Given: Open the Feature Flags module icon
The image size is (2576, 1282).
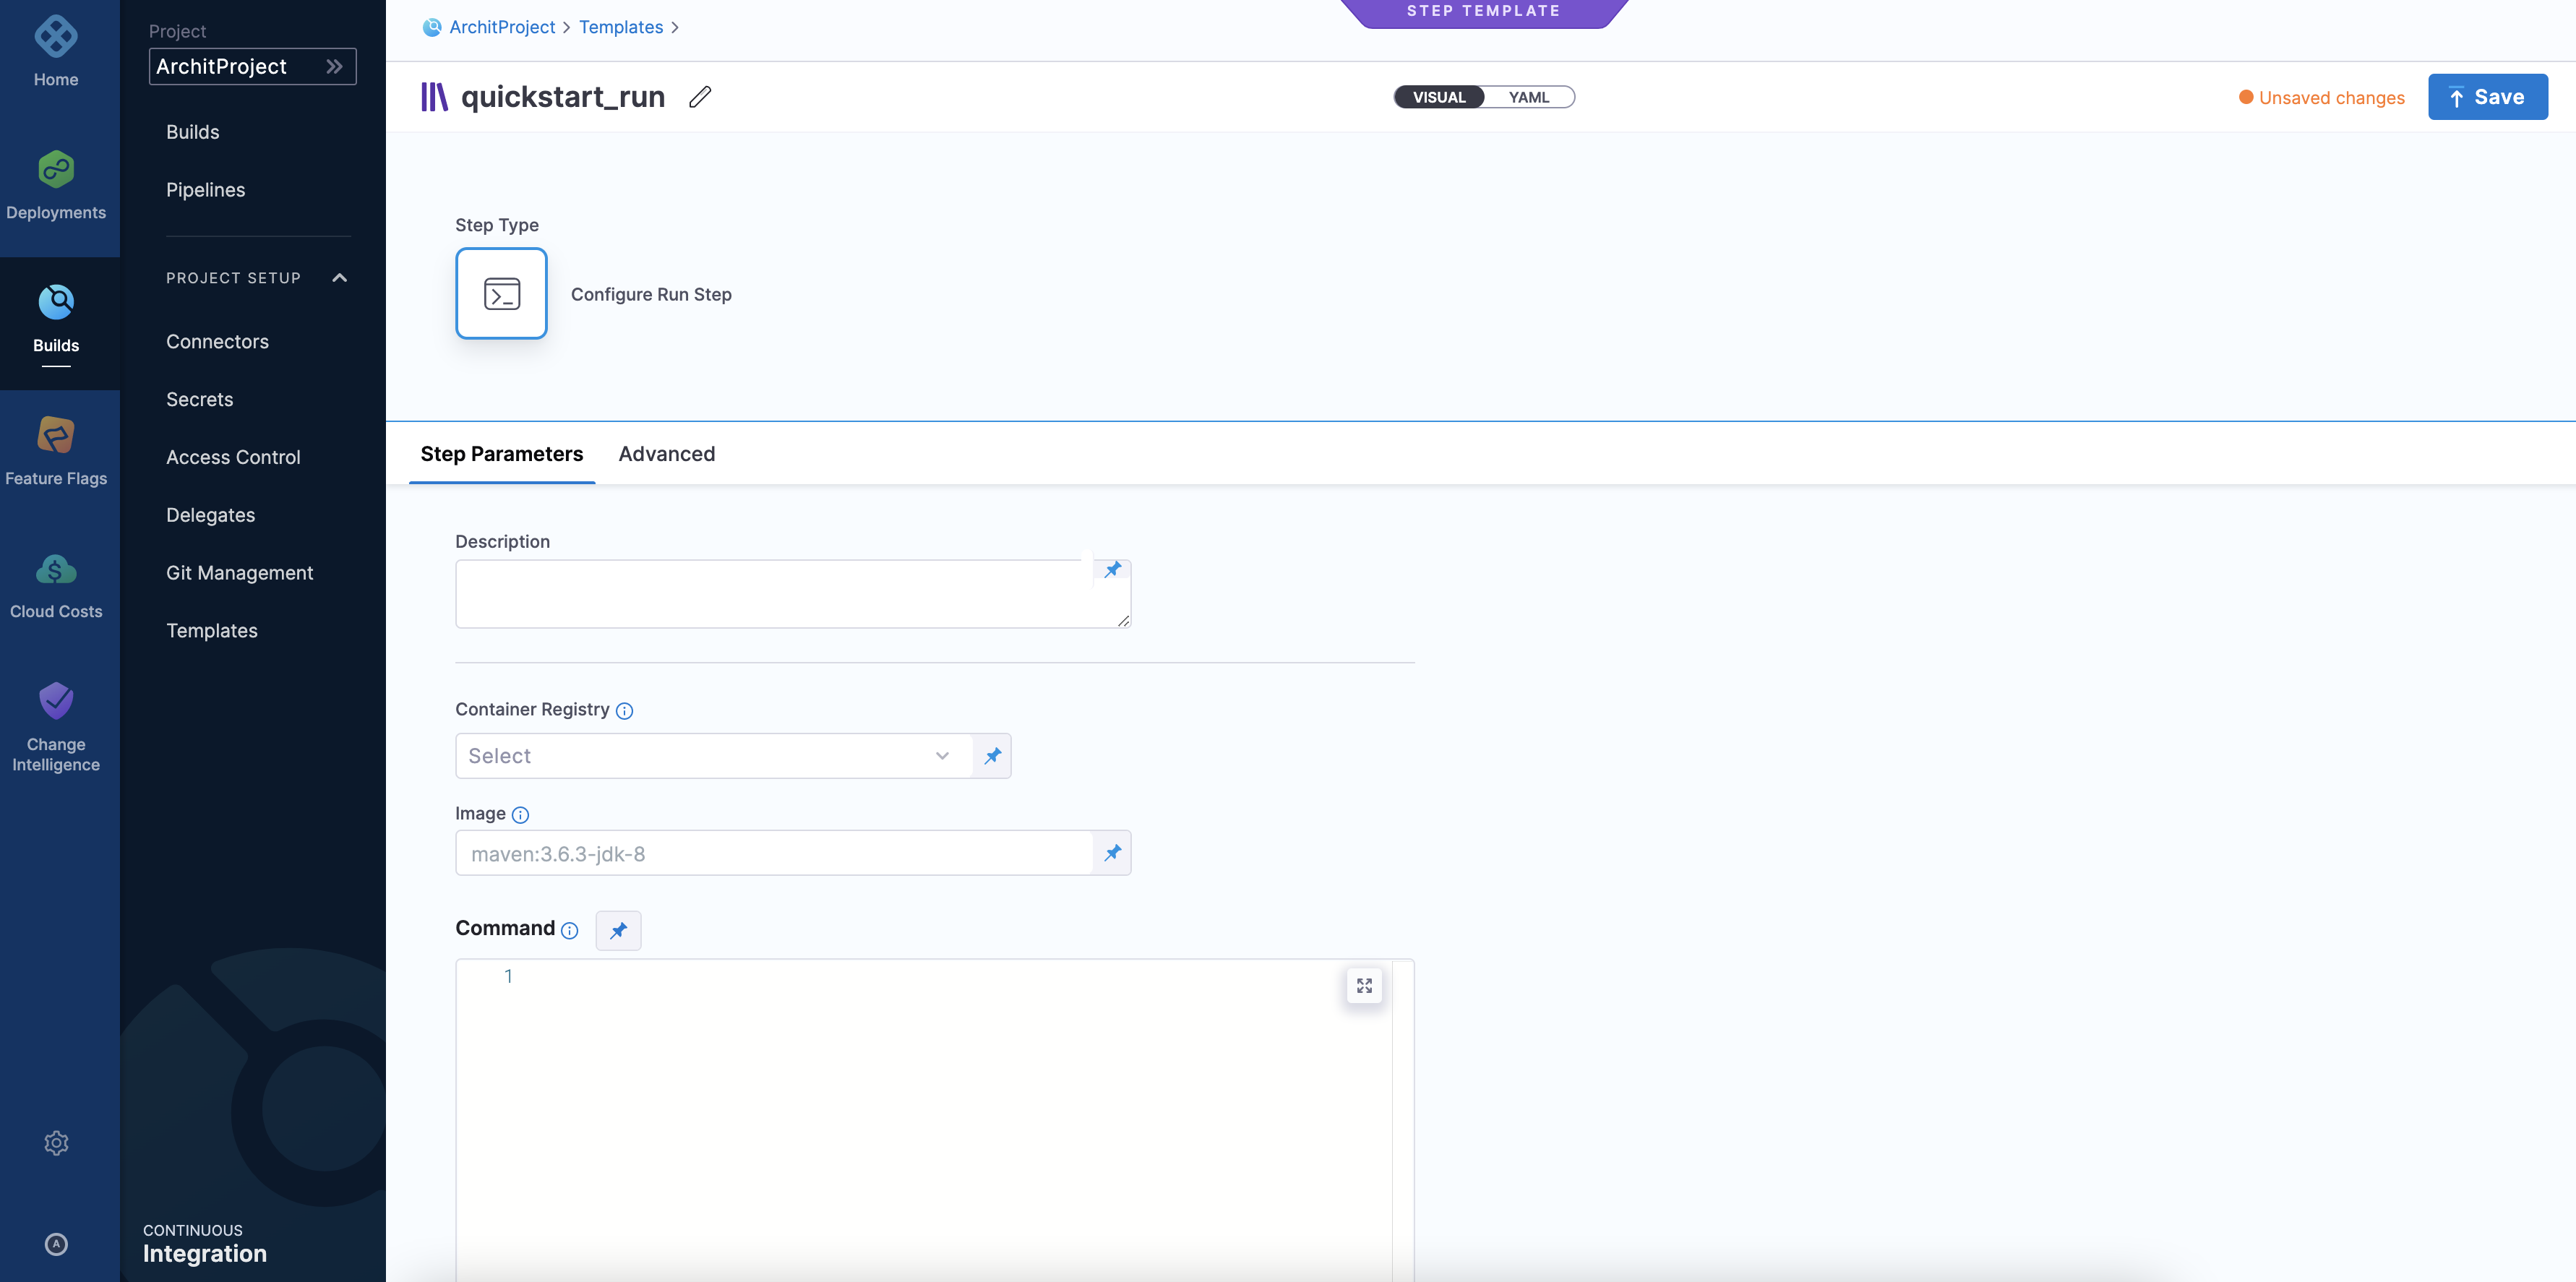Looking at the screenshot, I should point(56,435).
